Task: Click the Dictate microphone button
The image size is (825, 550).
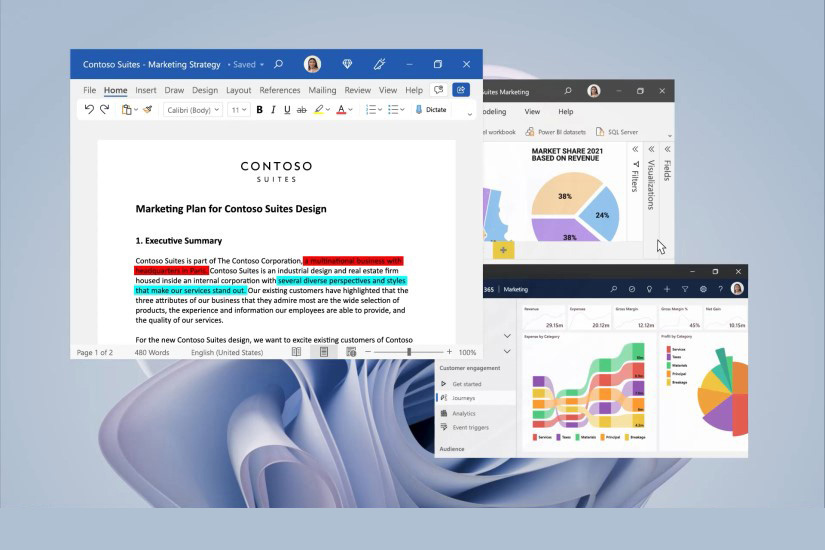Action: point(430,110)
